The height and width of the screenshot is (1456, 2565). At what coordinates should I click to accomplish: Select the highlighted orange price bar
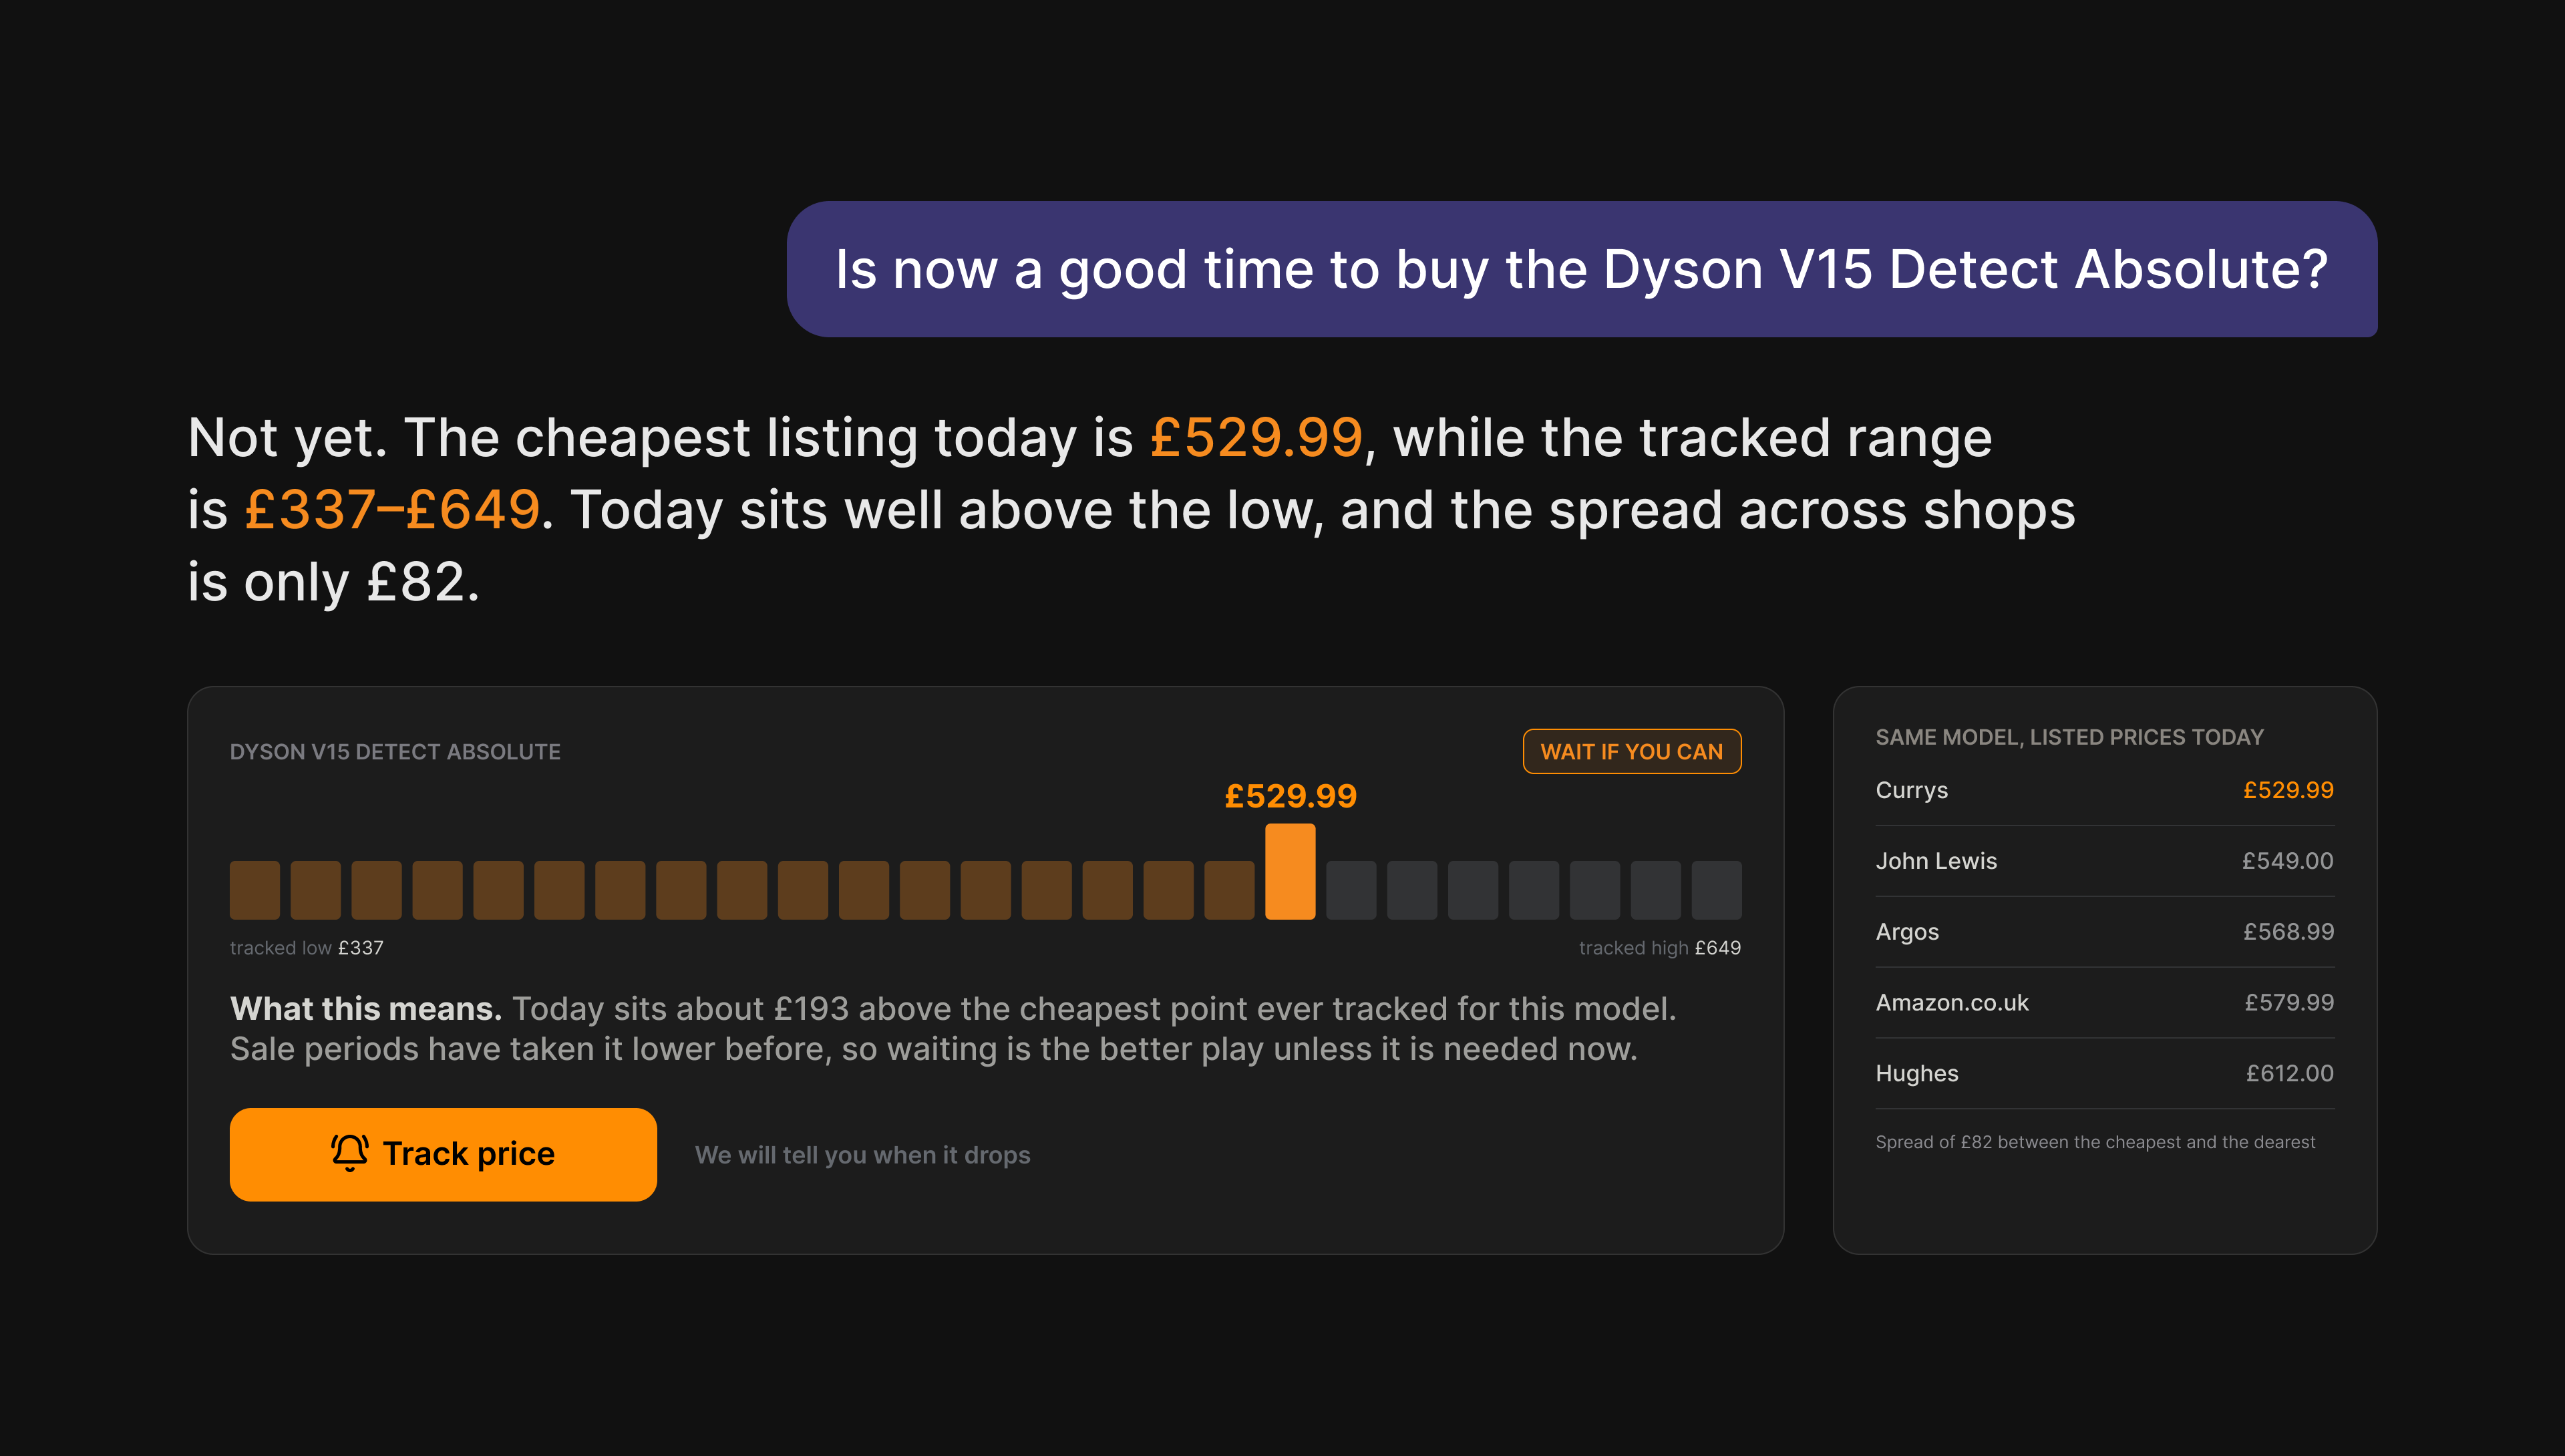[x=1289, y=871]
